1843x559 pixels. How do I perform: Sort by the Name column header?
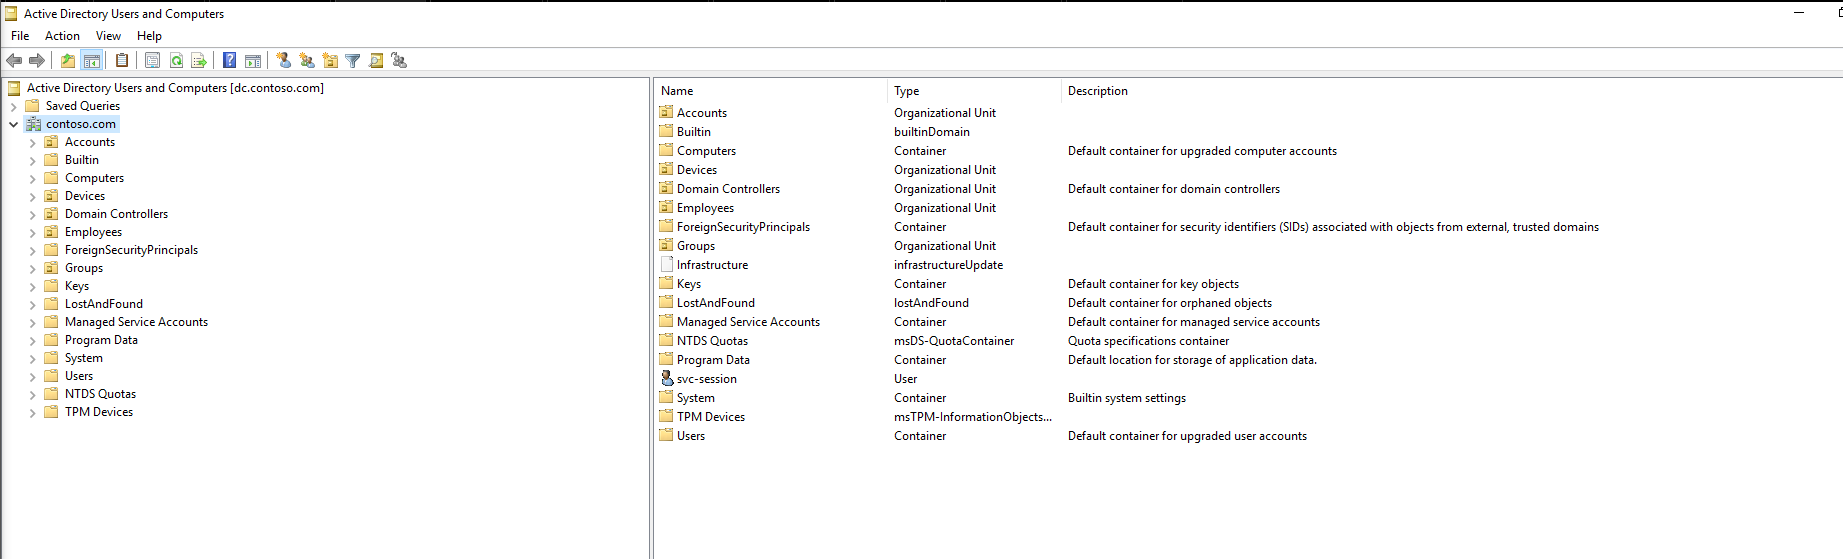point(771,91)
